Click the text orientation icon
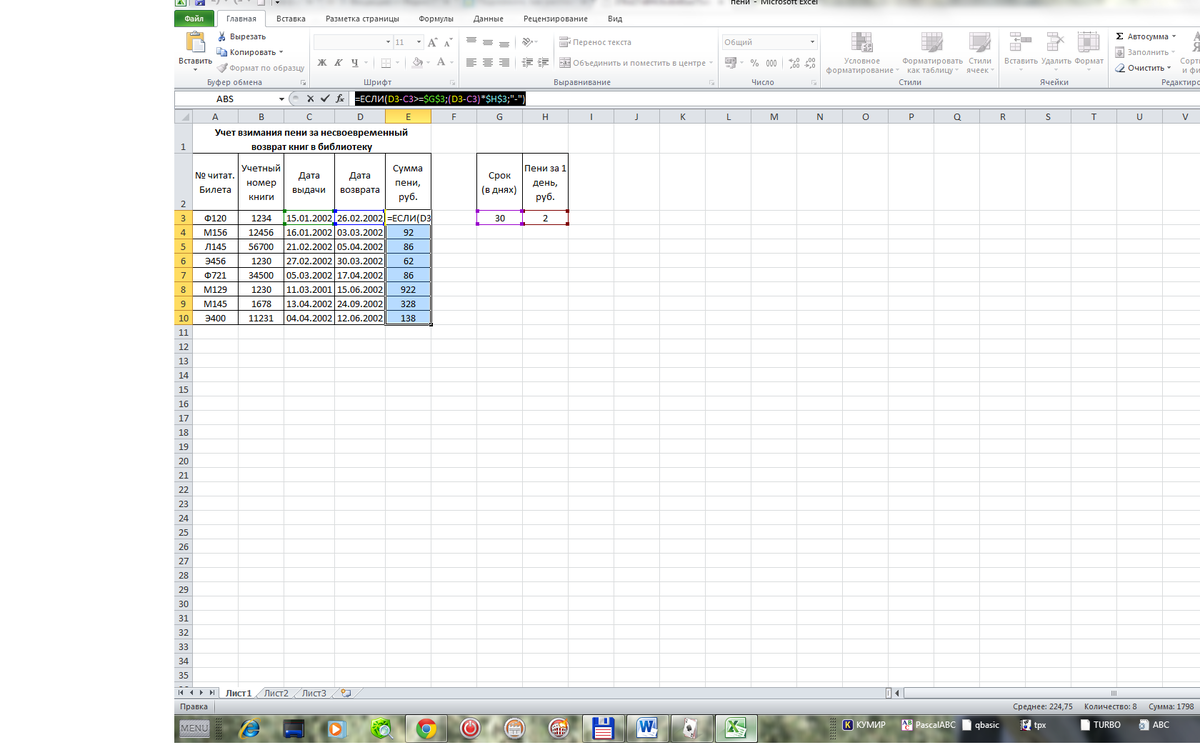The image size is (1200, 750). point(529,42)
